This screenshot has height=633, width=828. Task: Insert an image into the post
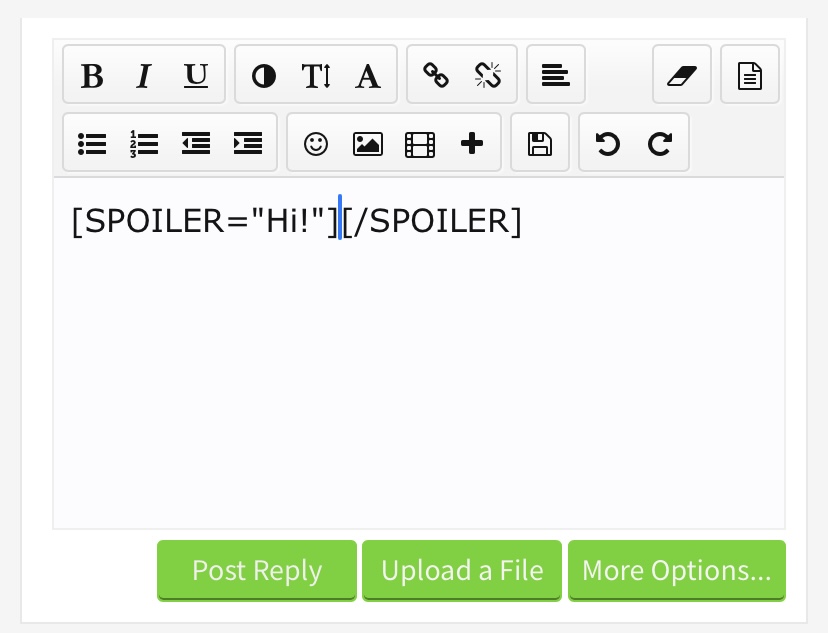tap(368, 144)
